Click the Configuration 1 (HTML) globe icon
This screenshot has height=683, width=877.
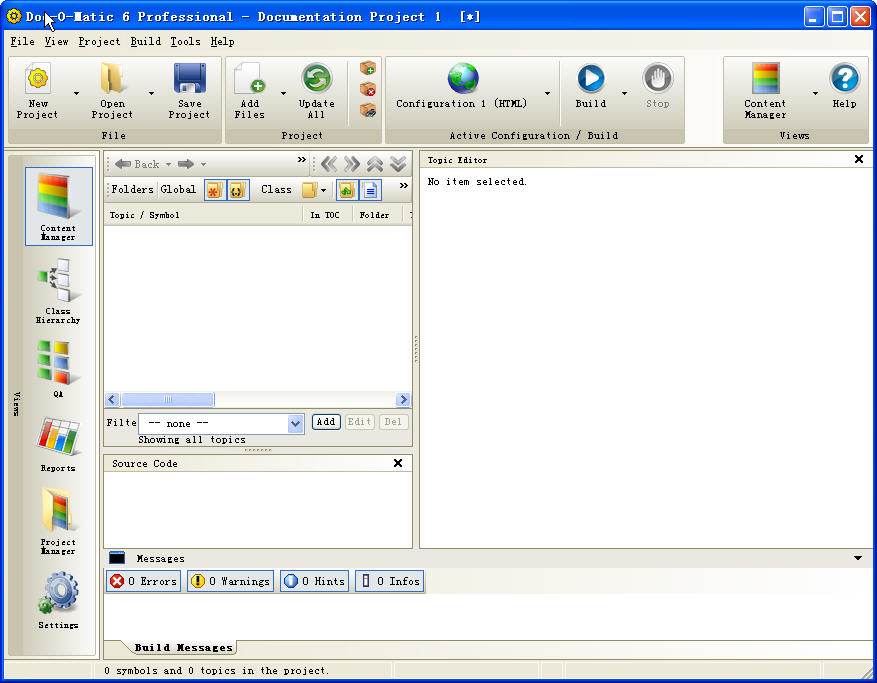463,78
